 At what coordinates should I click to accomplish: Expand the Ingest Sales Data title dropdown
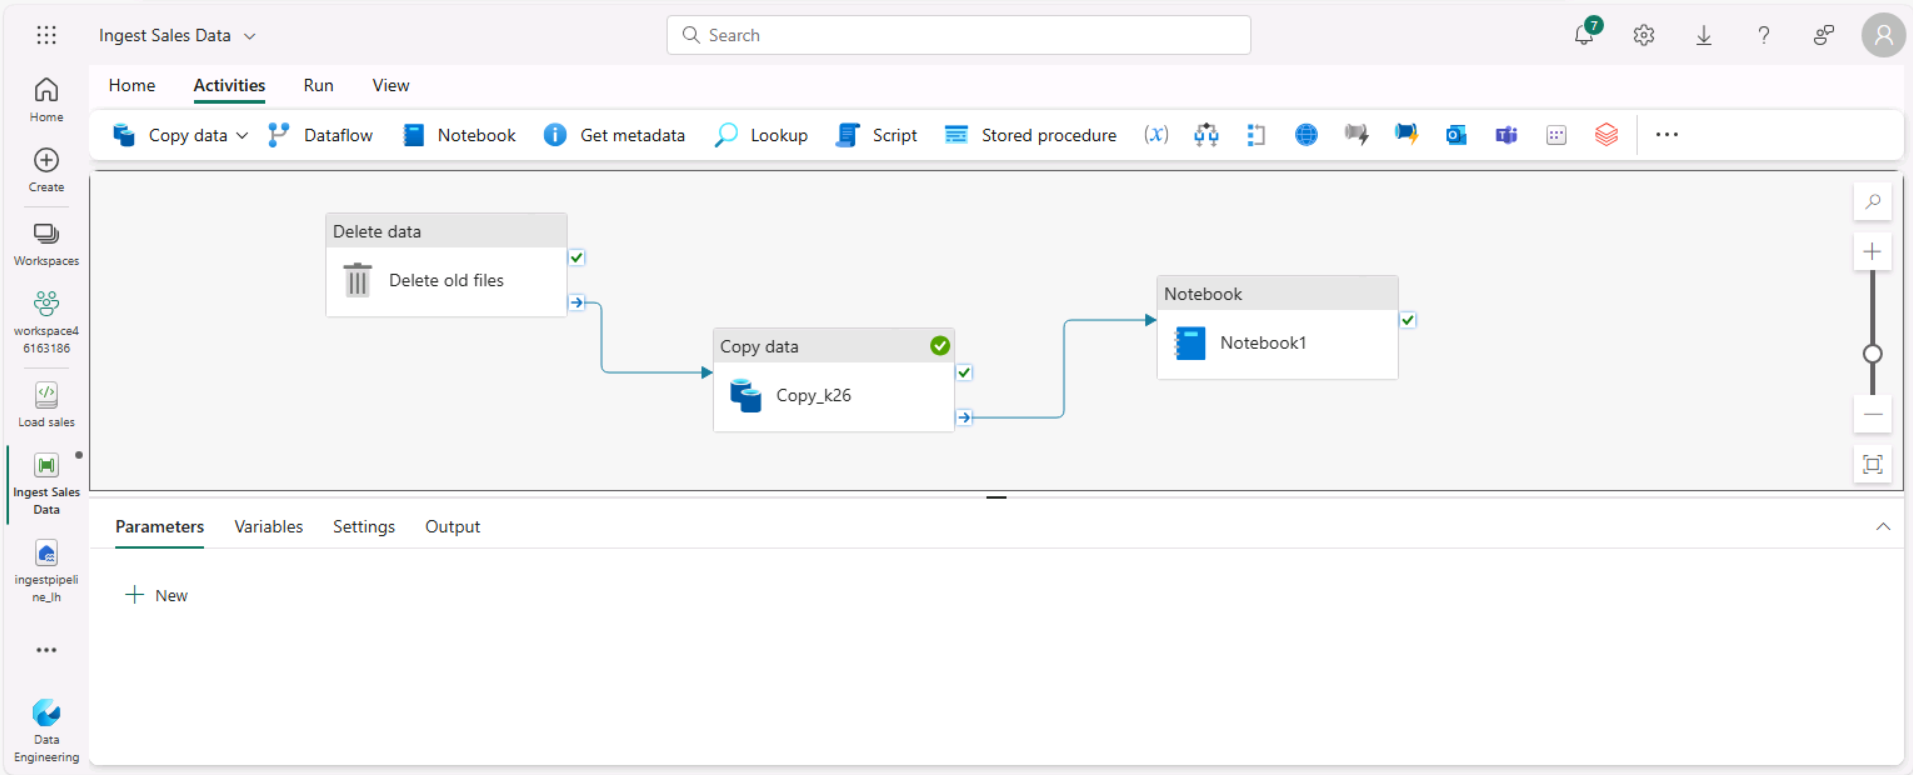(250, 36)
